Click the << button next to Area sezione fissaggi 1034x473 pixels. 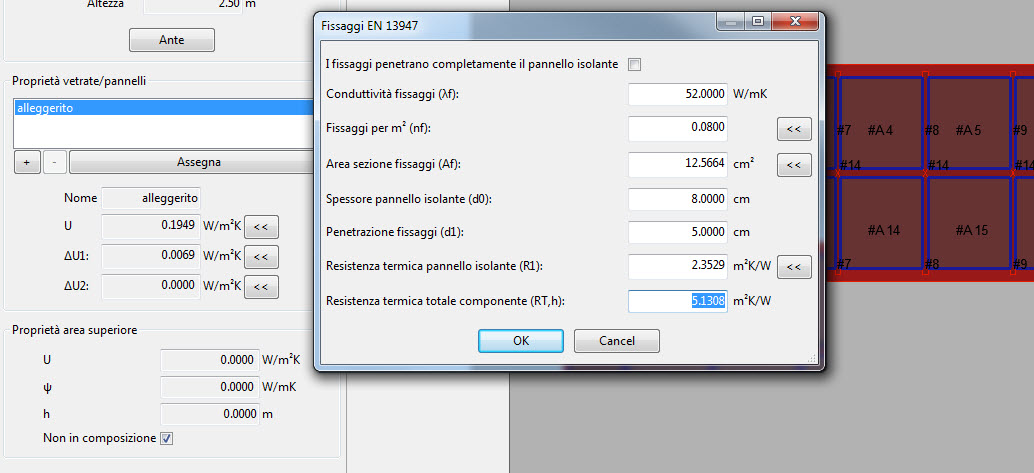click(794, 164)
